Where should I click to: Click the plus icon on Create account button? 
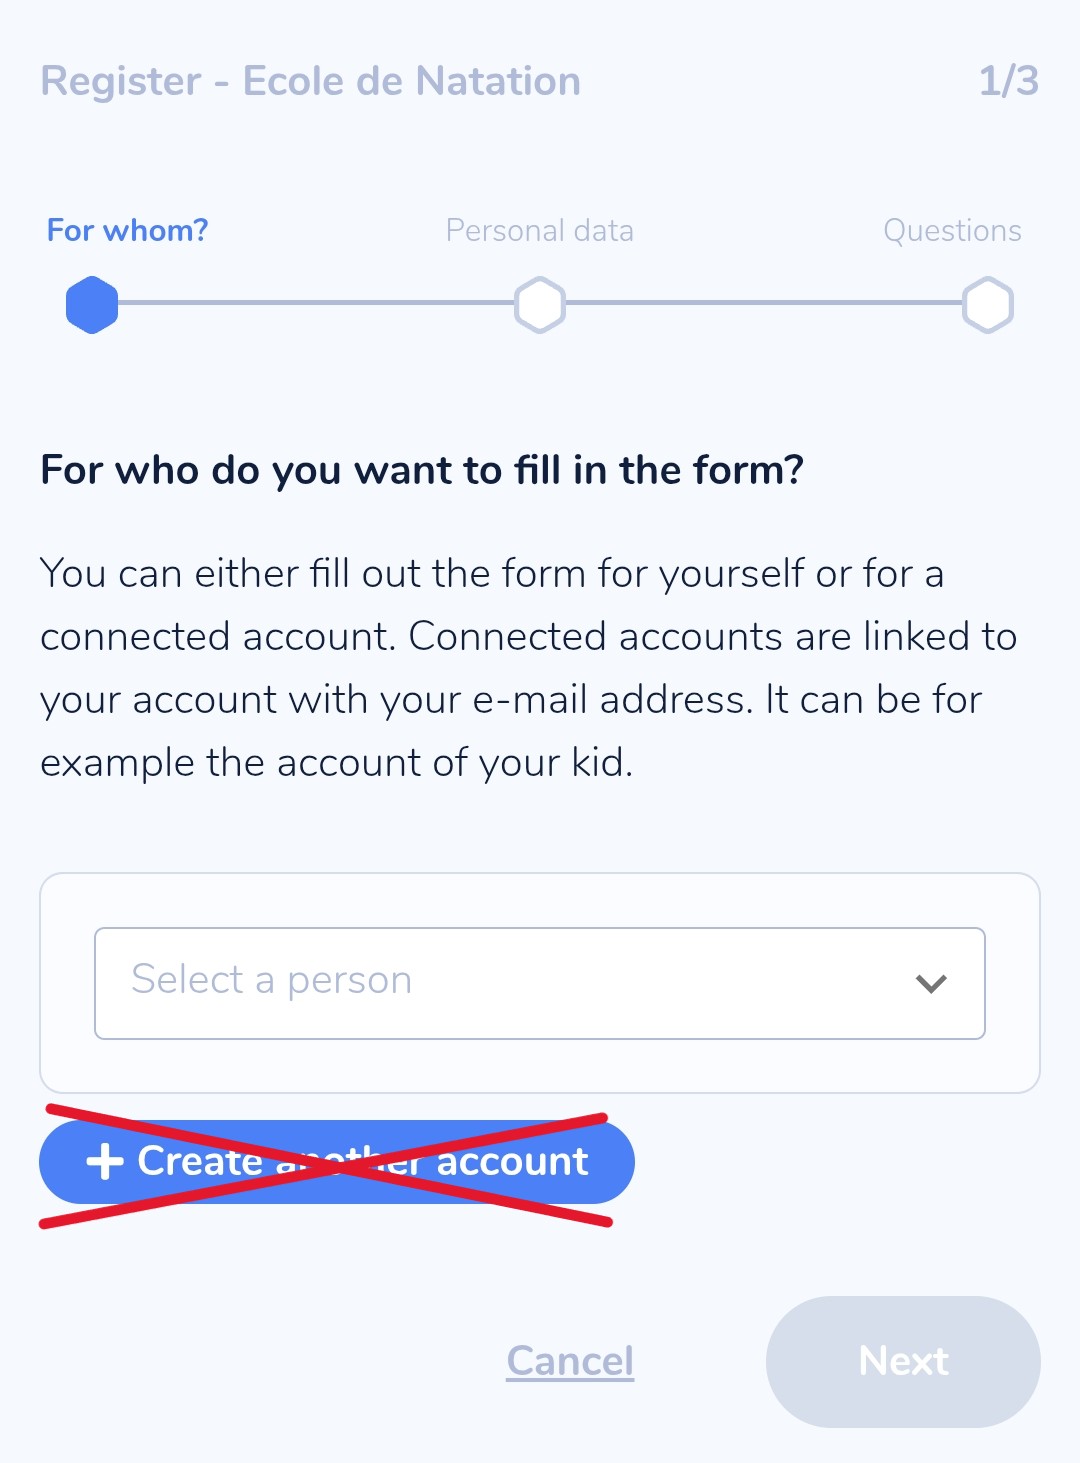(105, 1161)
